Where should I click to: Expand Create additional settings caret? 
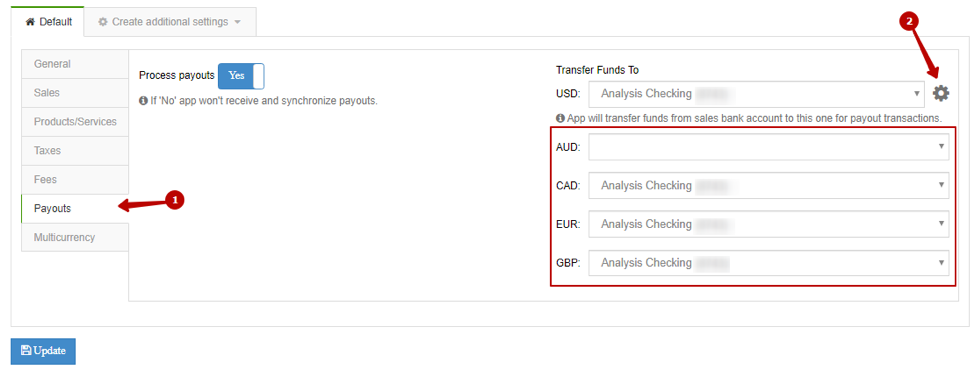pos(238,22)
